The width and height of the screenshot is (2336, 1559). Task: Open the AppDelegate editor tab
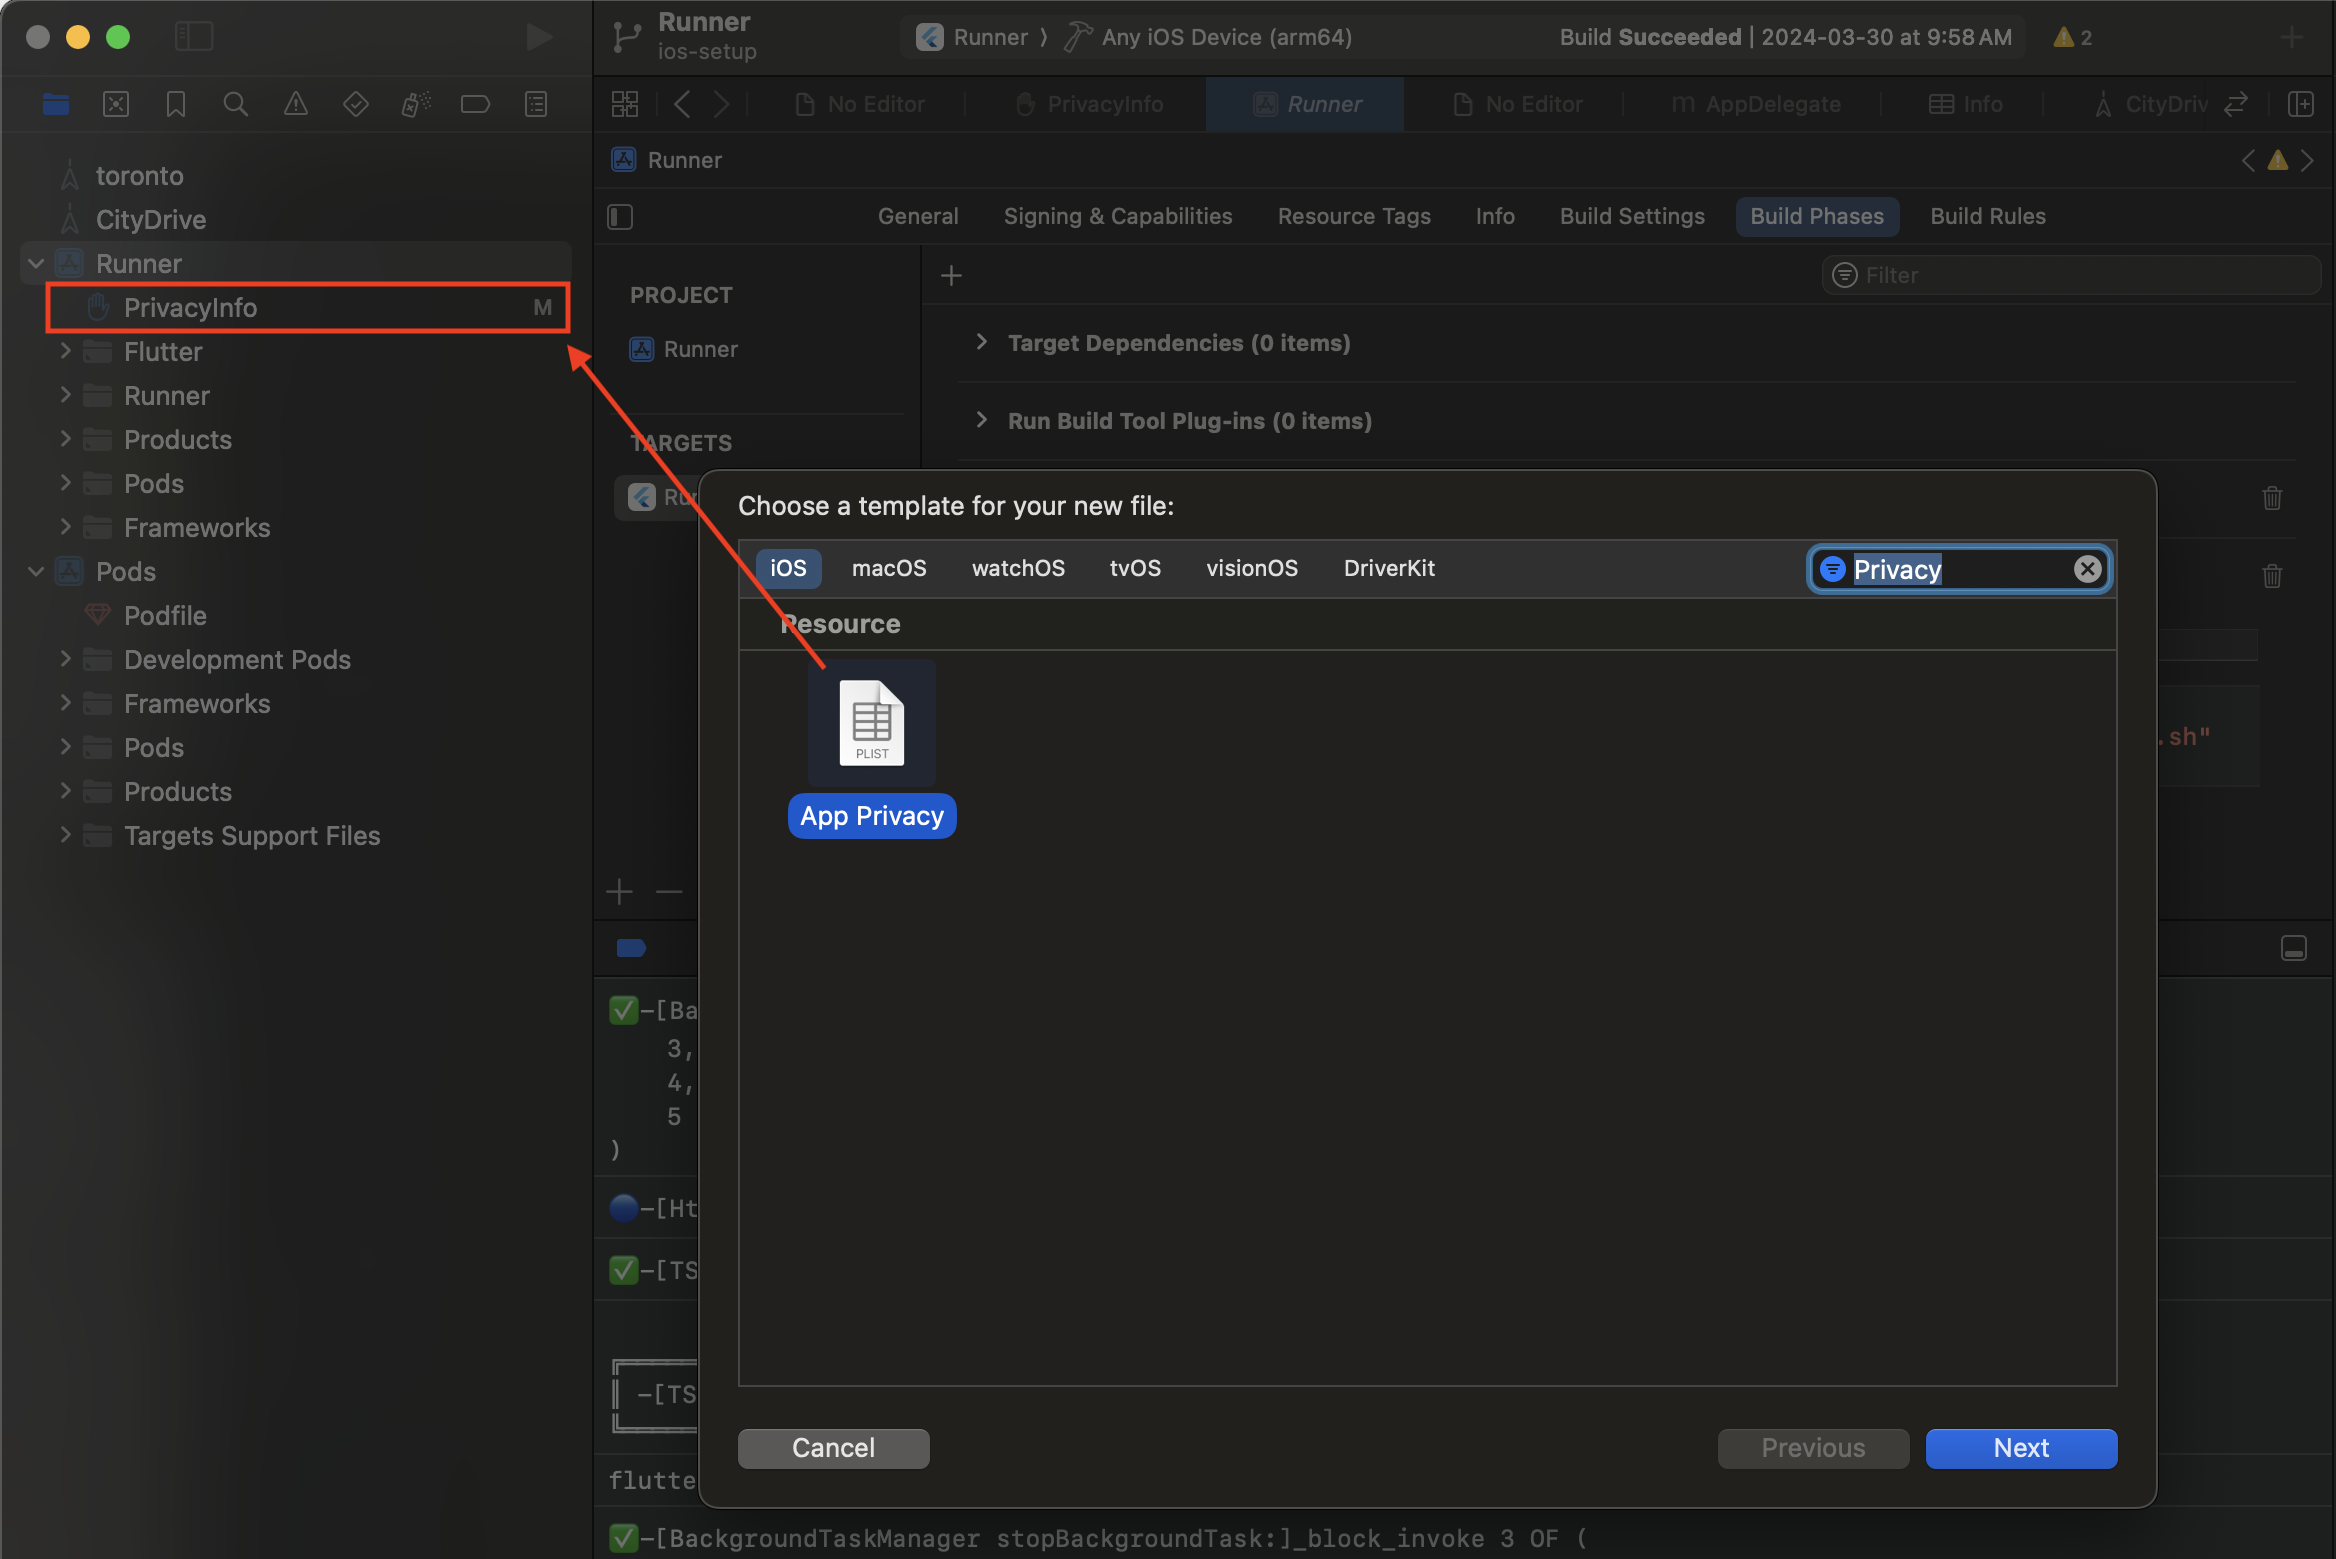(x=1756, y=104)
